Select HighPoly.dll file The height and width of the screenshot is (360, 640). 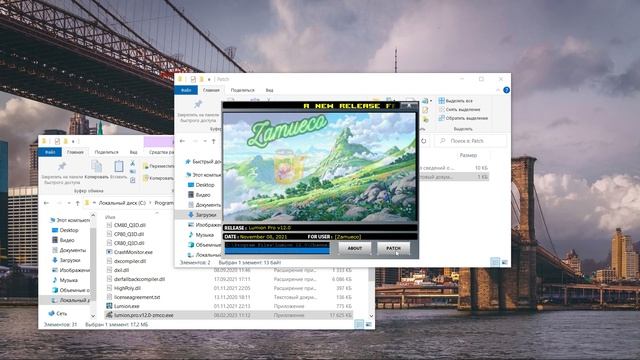[123, 288]
